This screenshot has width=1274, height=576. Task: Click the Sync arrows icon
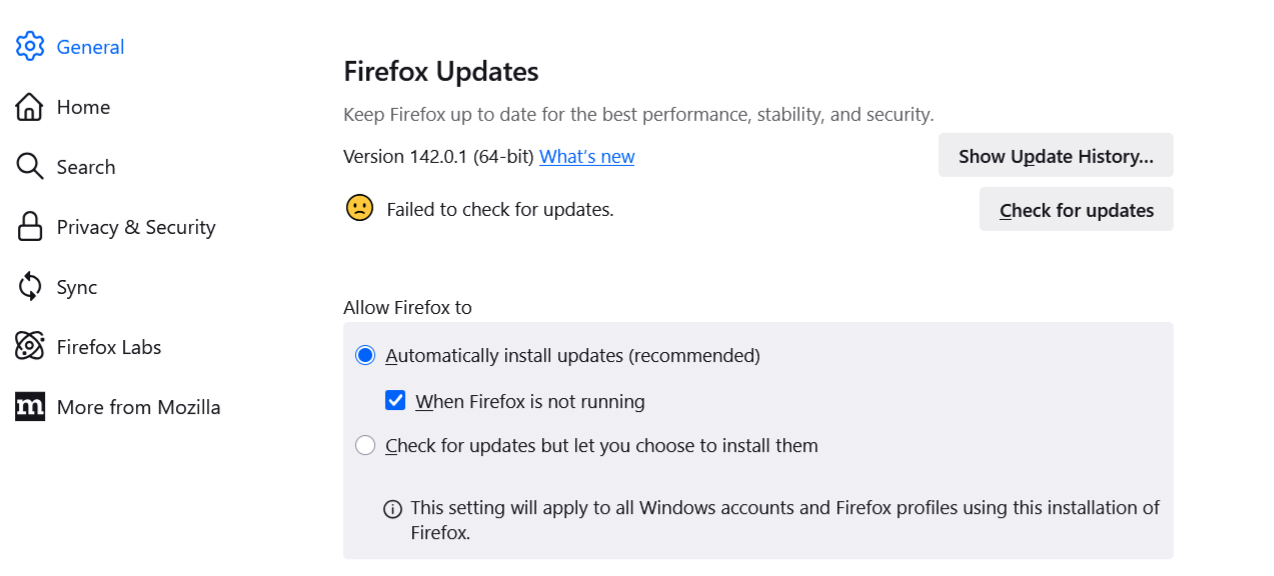[x=30, y=287]
